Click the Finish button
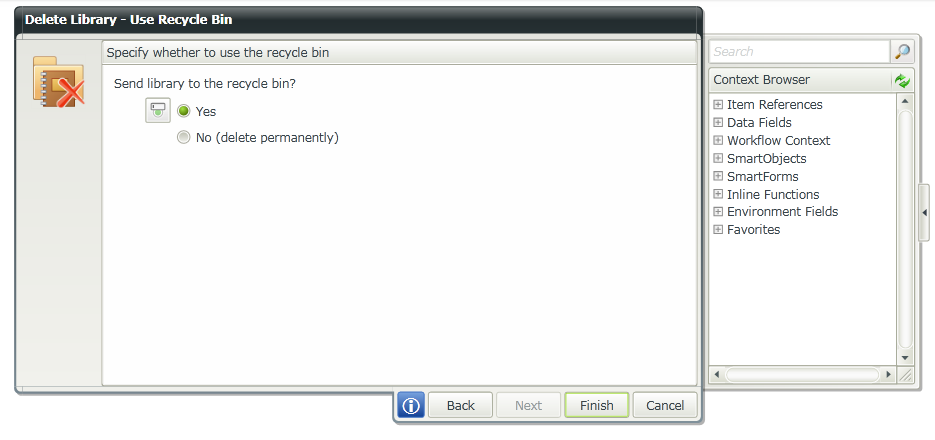 pyautogui.click(x=596, y=405)
